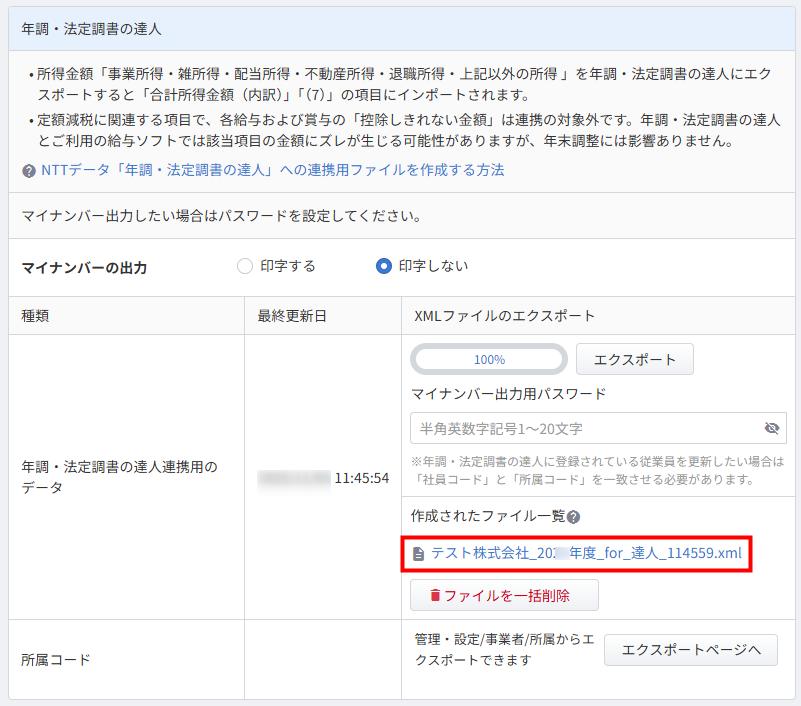Click the 100% export progress bar
Screen dimensions: 801x706
pyautogui.click(x=489, y=359)
